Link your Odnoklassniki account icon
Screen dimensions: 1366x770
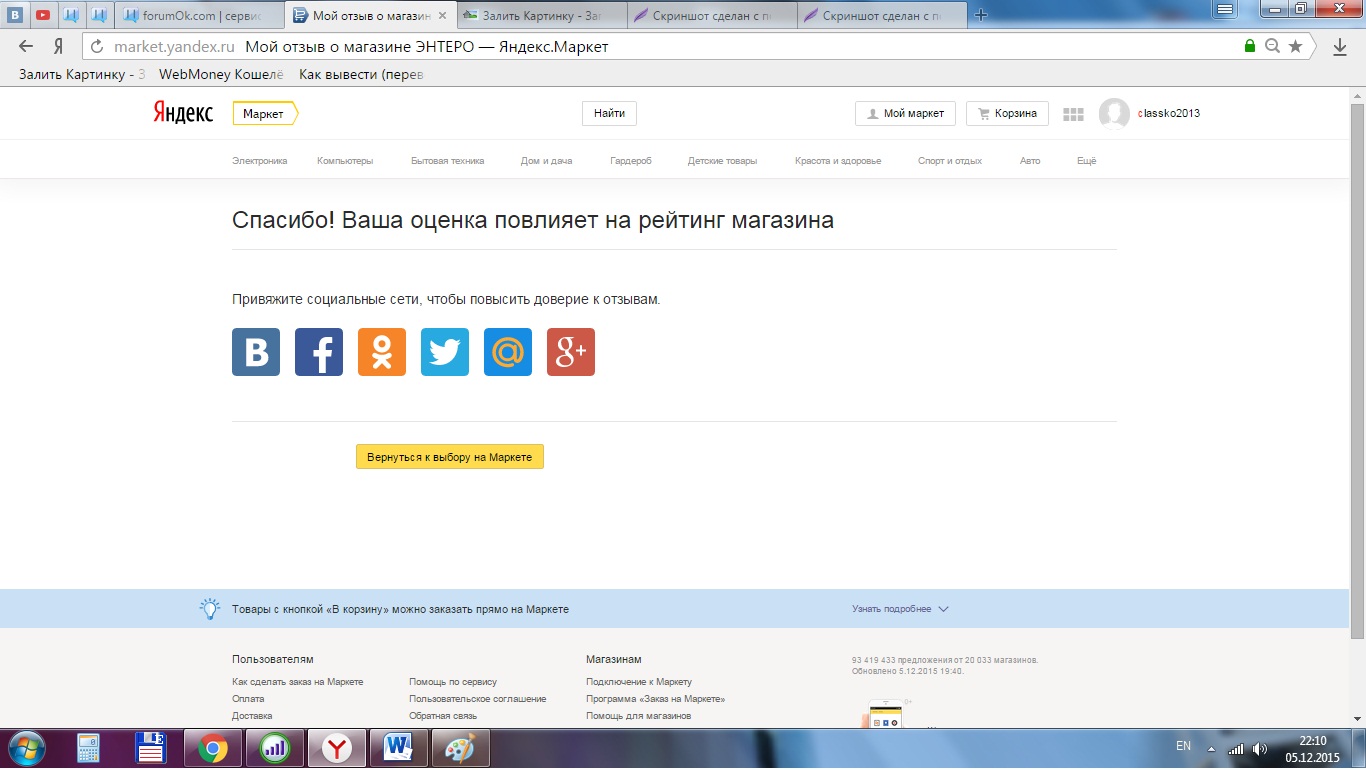coord(382,352)
